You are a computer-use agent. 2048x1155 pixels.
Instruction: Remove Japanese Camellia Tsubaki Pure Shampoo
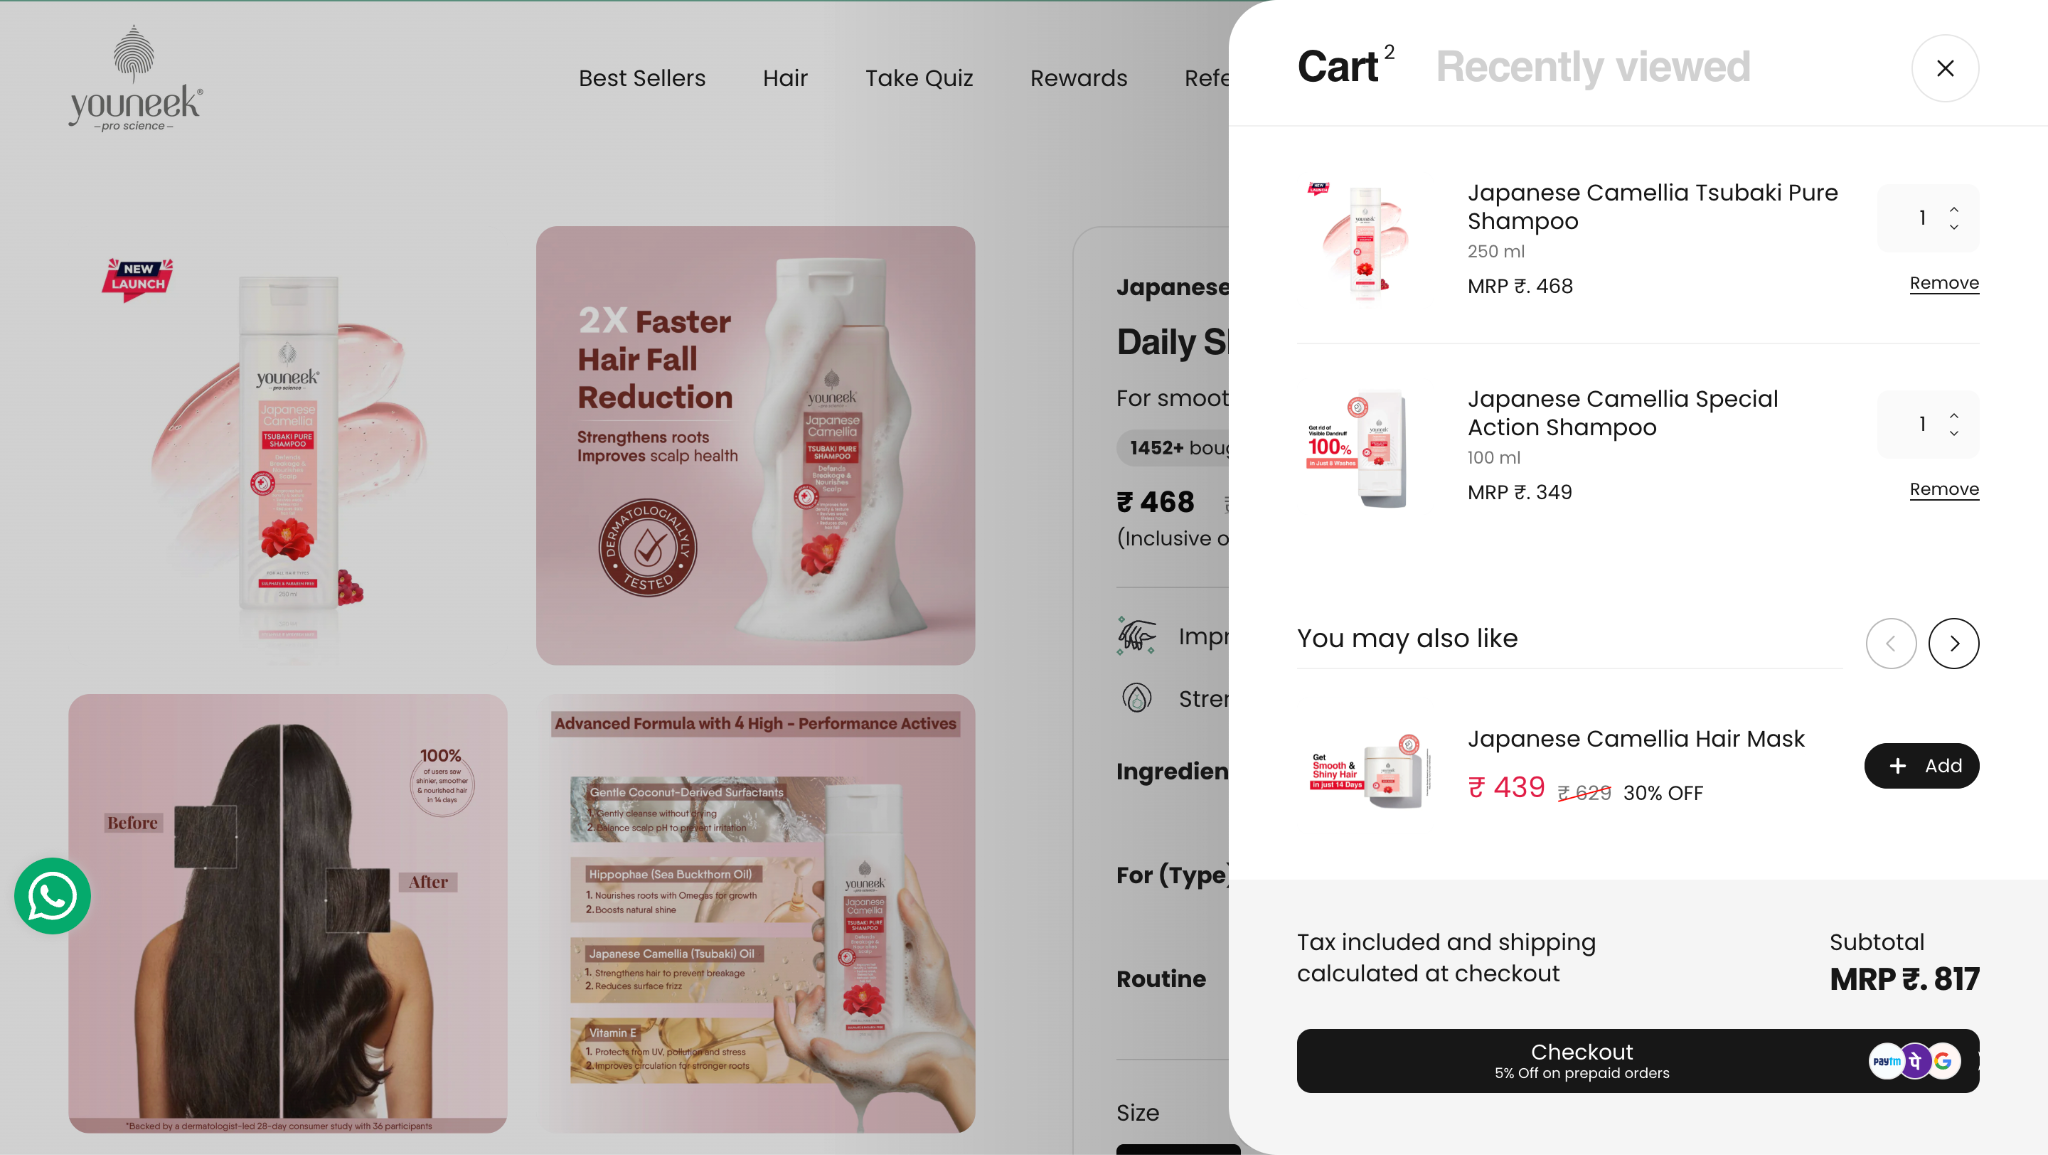coord(1944,283)
